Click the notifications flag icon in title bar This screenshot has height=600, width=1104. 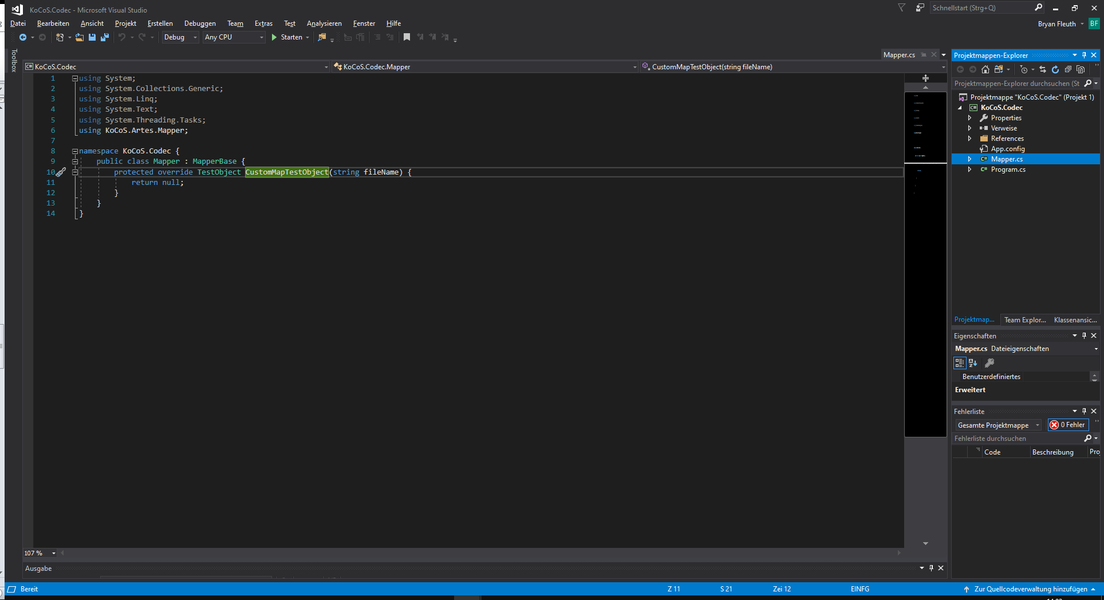(901, 8)
